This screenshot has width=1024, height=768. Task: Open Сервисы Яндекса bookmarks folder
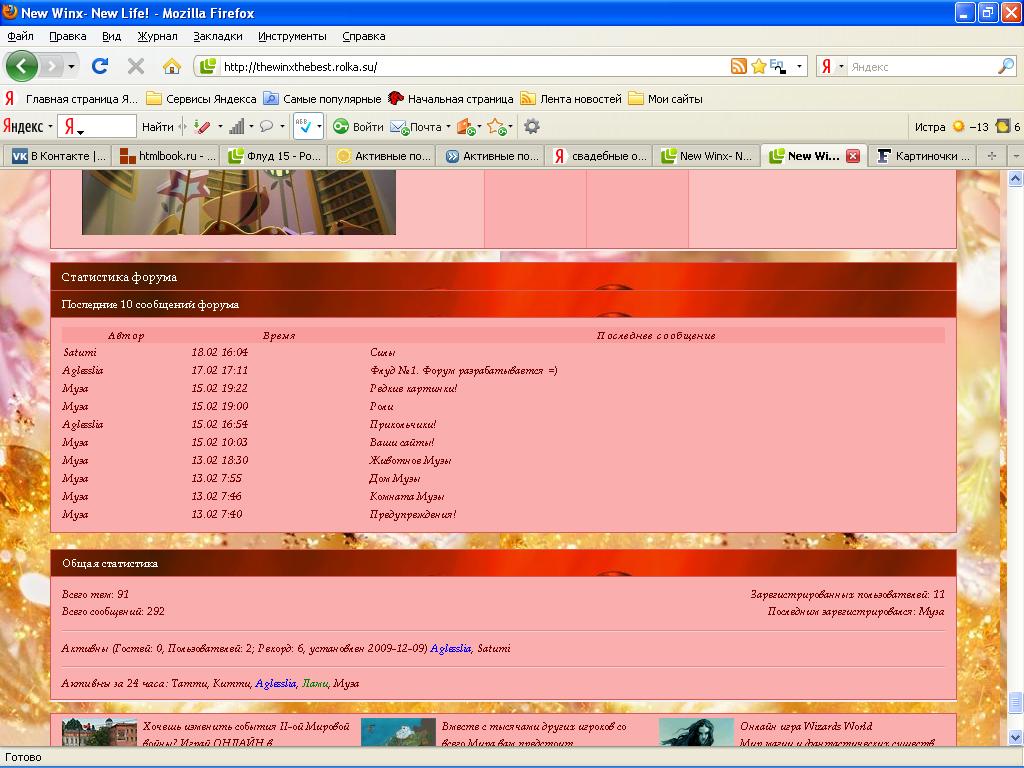[x=201, y=99]
